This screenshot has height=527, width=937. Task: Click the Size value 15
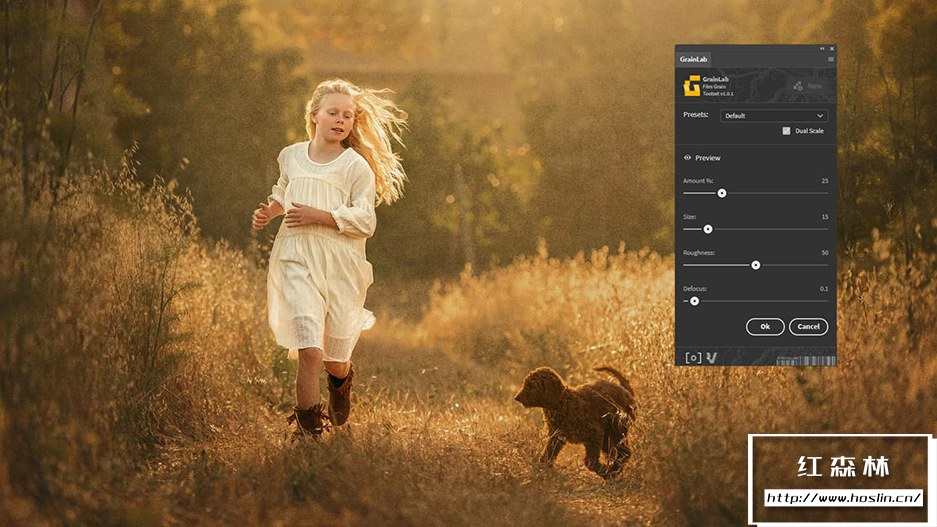pos(825,216)
